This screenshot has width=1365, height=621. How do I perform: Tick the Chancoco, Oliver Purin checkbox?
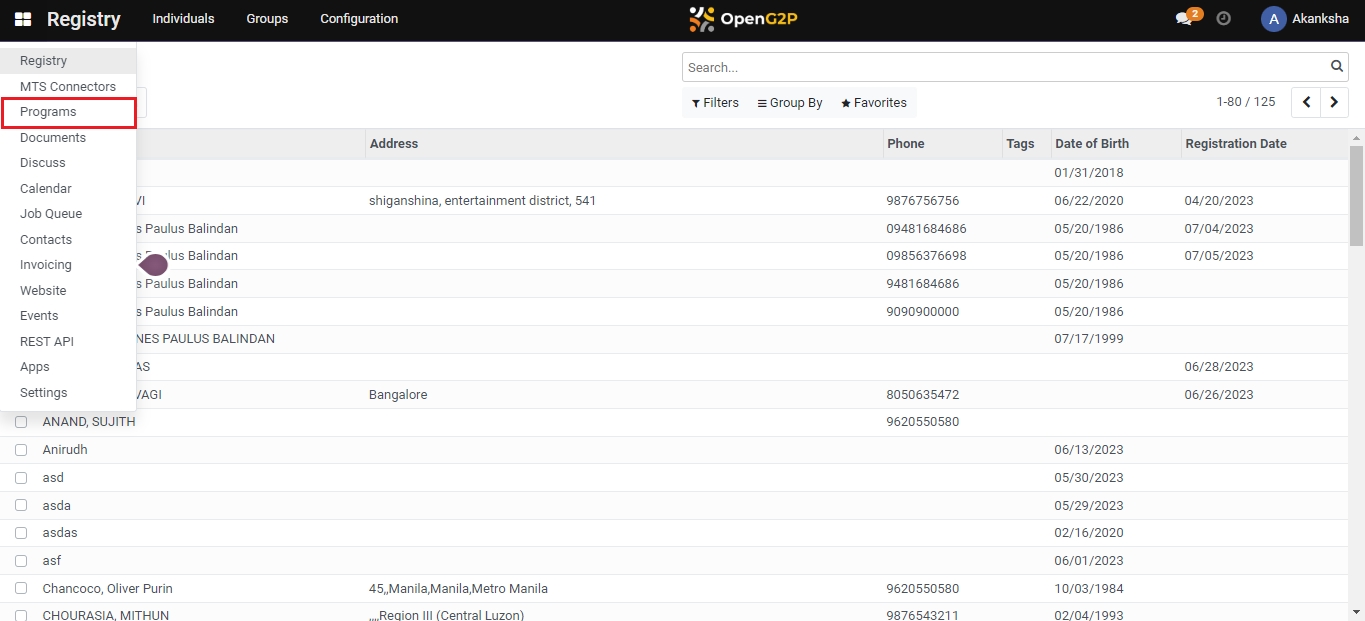pos(21,588)
